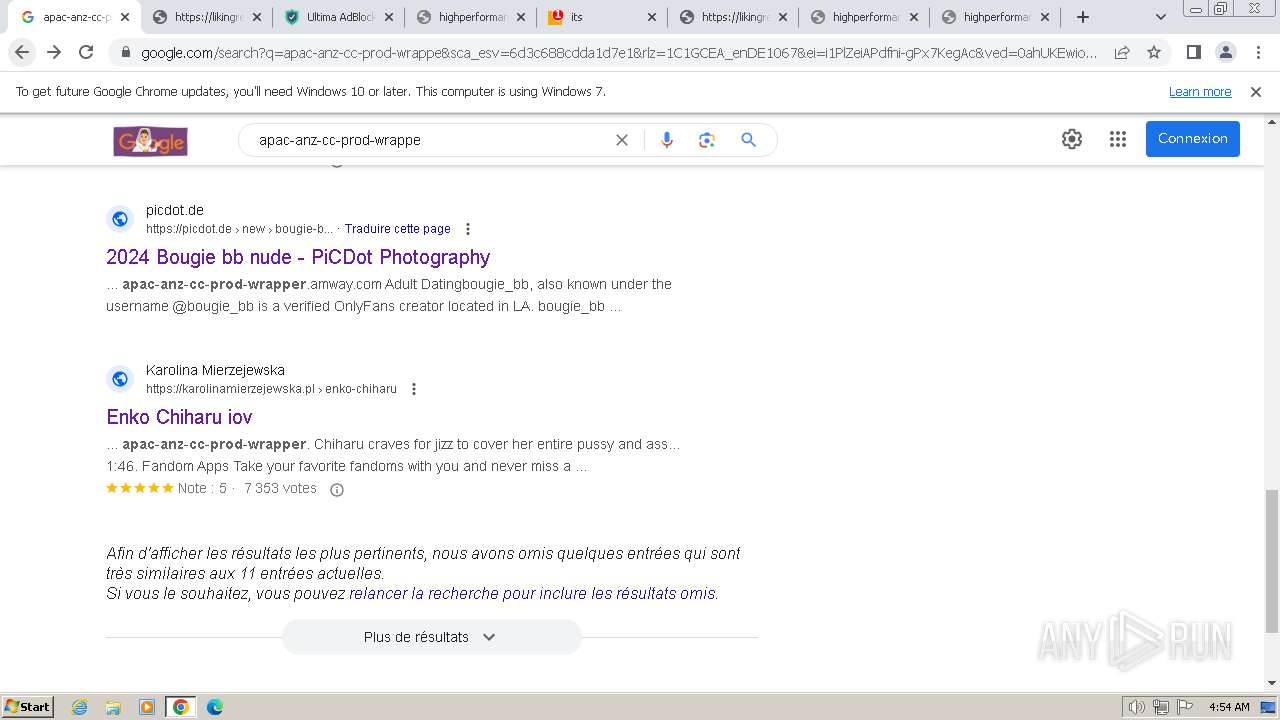
Task: Reload the current Google search page
Action: (x=86, y=52)
